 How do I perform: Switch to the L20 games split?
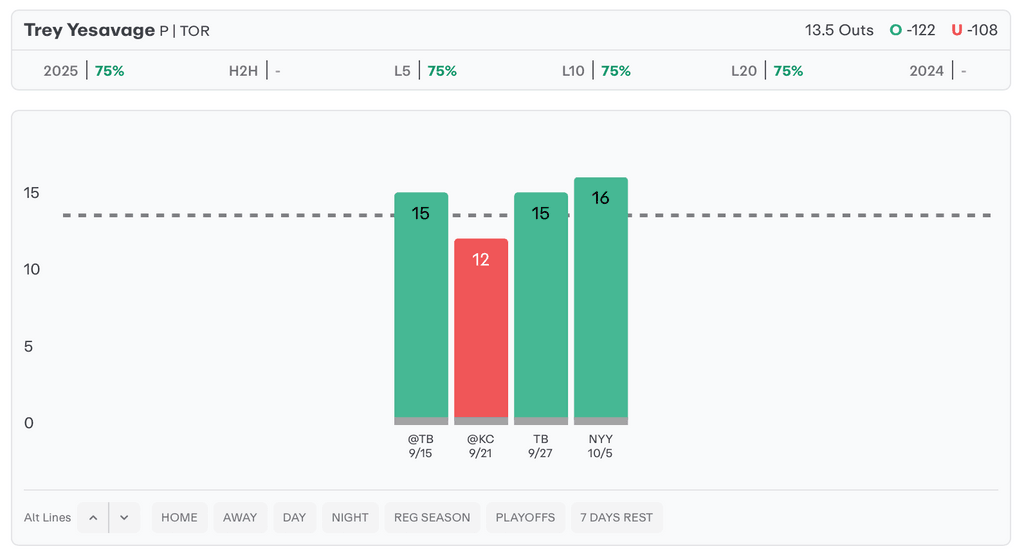click(767, 71)
